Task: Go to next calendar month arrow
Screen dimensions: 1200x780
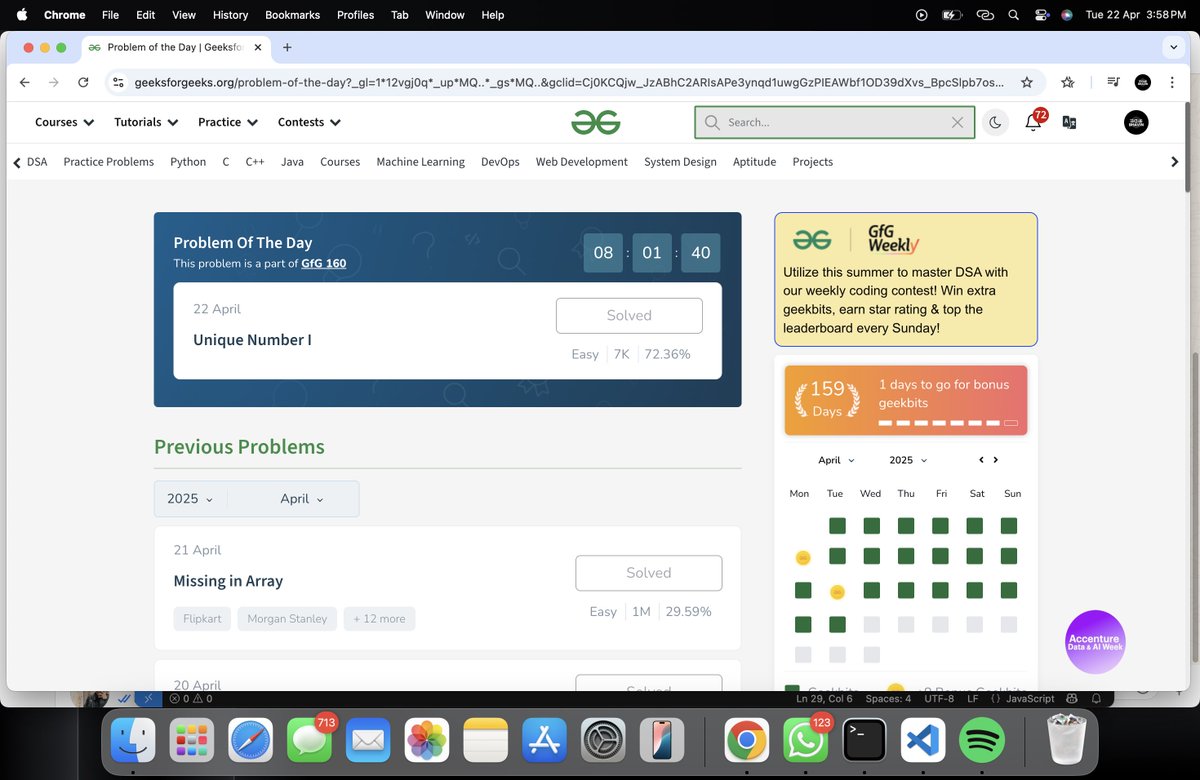Action: (x=995, y=460)
